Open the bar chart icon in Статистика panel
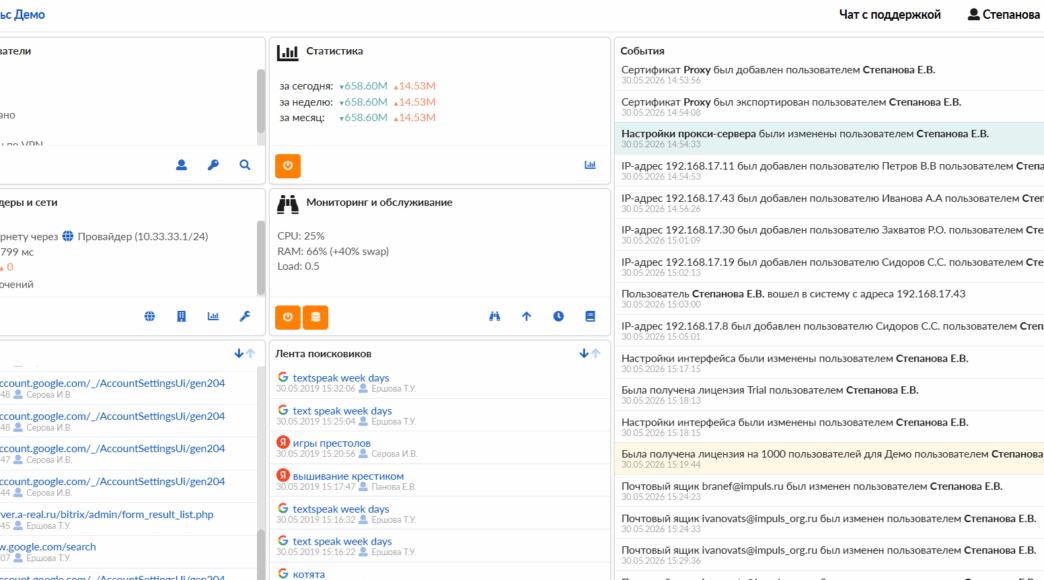 (590, 165)
